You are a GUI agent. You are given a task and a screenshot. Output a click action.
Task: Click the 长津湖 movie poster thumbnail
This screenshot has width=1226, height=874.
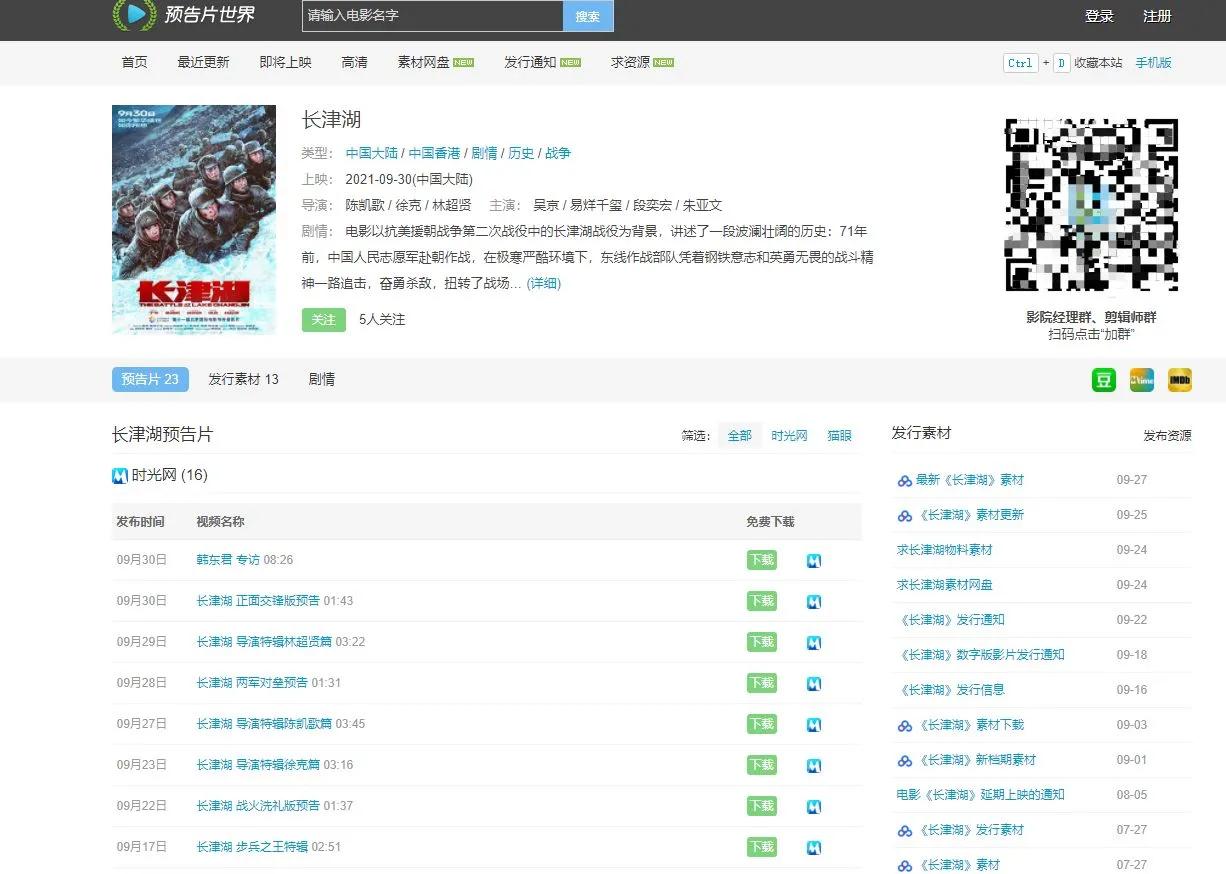(194, 219)
